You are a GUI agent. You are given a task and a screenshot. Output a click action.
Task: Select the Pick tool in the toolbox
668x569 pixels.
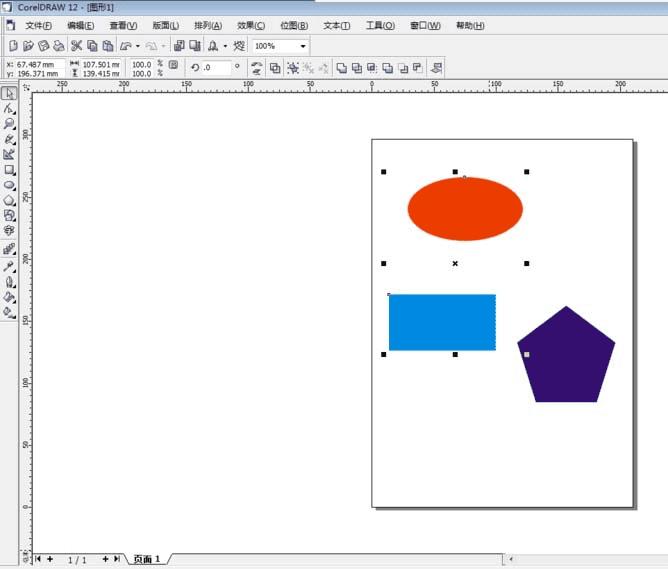click(9, 93)
